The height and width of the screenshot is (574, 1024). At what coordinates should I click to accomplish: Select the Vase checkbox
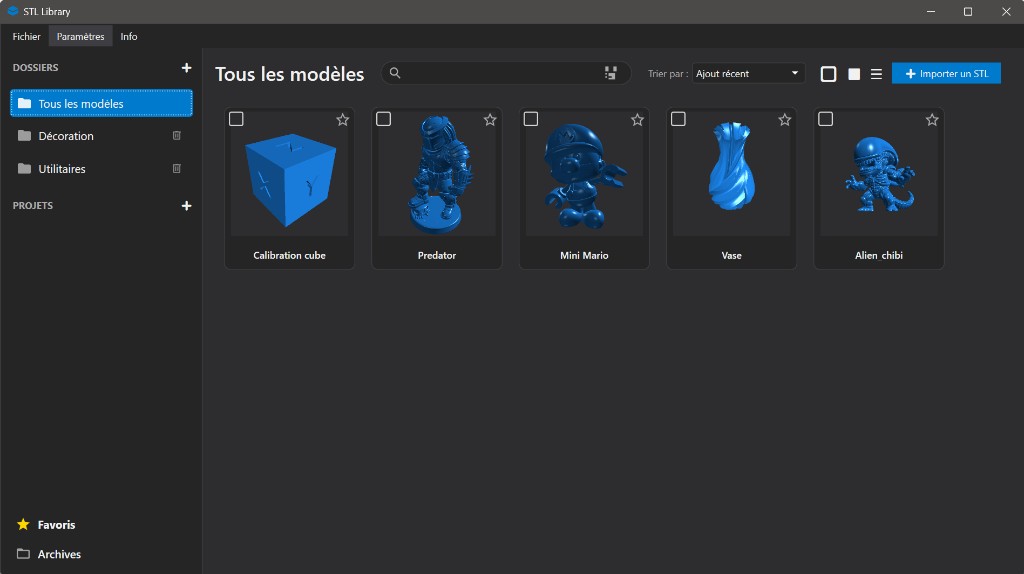pyautogui.click(x=679, y=119)
